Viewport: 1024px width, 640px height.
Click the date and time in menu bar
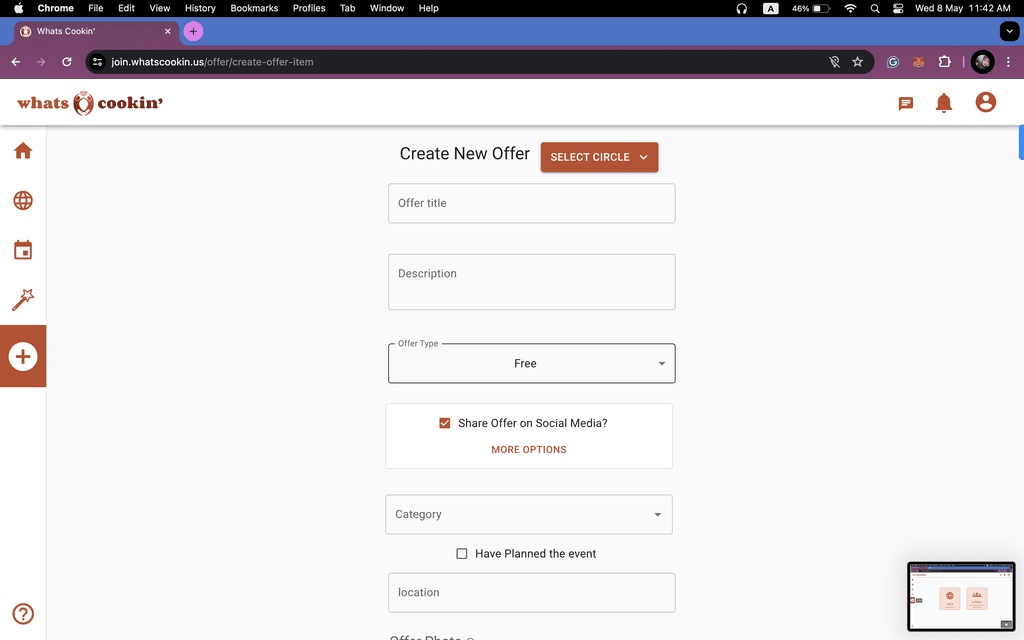[x=963, y=8]
